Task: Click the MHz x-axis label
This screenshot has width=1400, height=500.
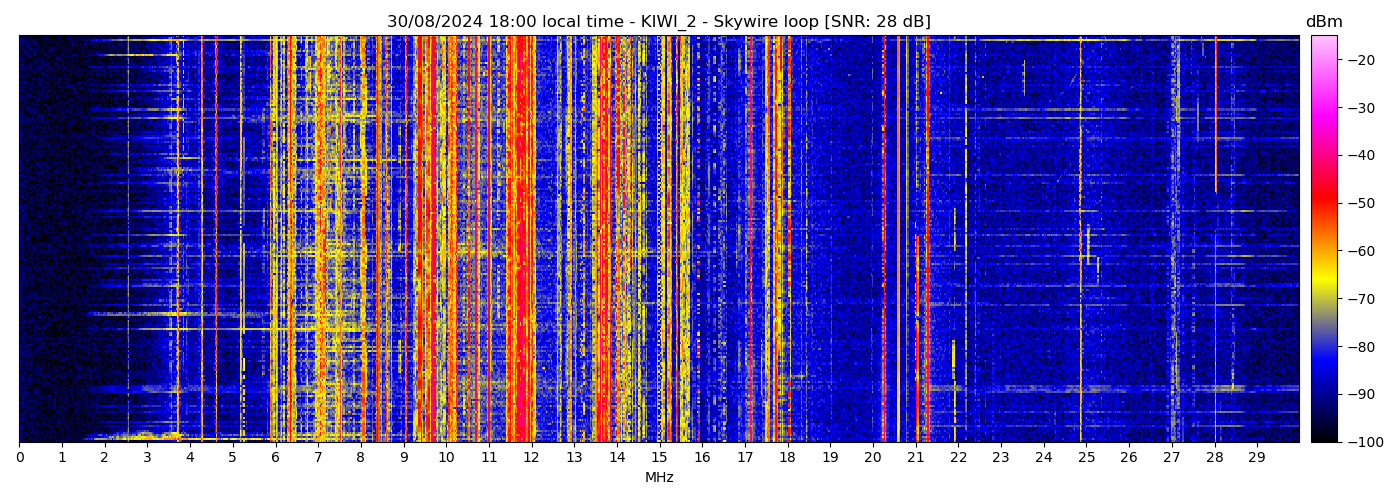Action: pyautogui.click(x=659, y=478)
